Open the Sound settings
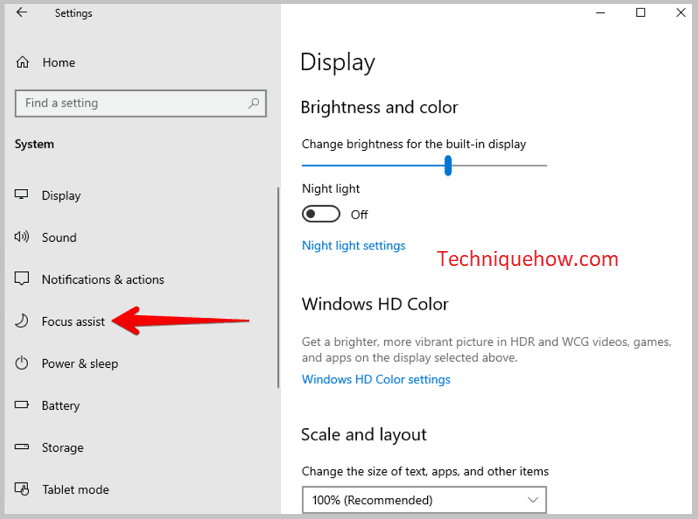Image resolution: width=698 pixels, height=519 pixels. 59,237
